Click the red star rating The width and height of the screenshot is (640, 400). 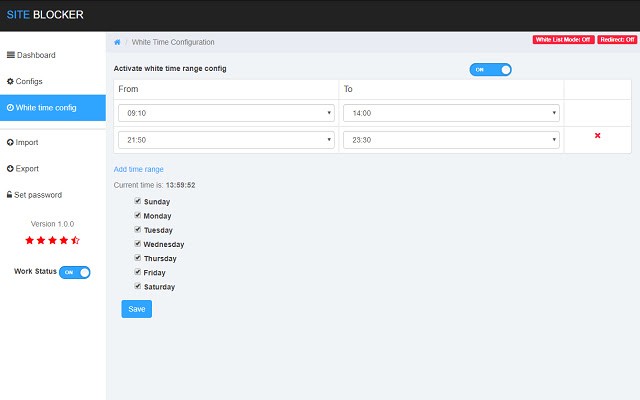52,241
